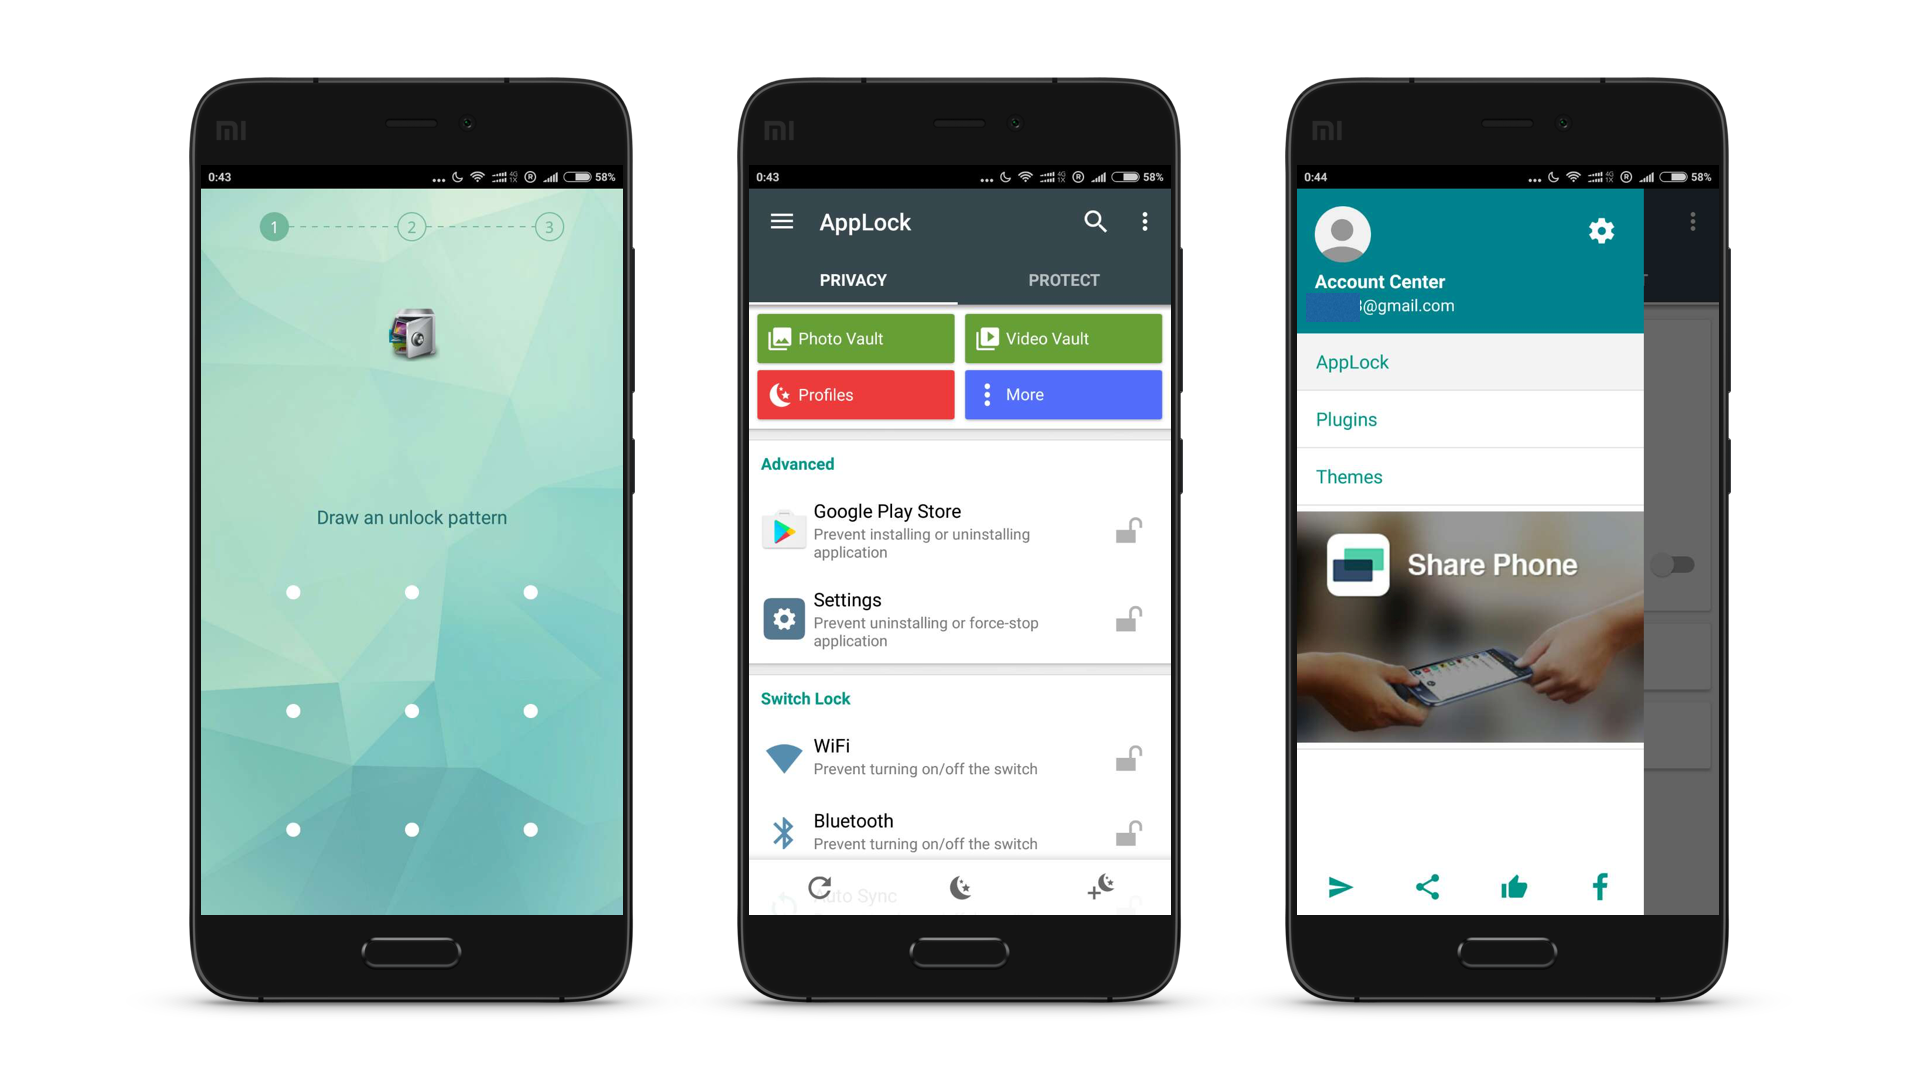
Task: Open three-dot overflow menu
Action: click(x=1143, y=222)
